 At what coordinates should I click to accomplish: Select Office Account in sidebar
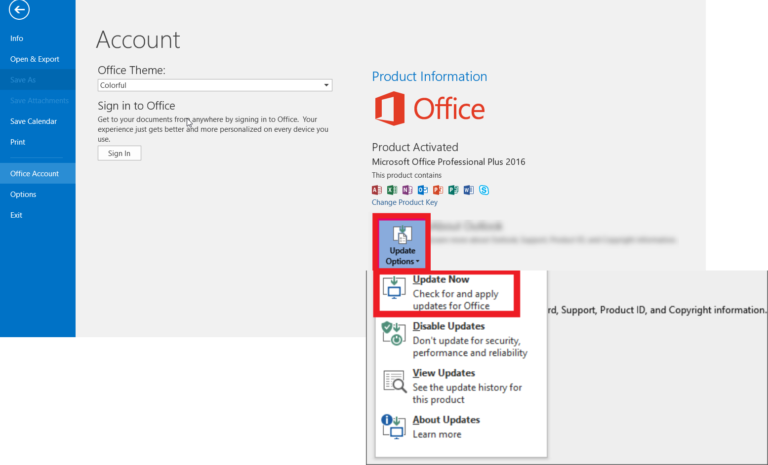34,173
